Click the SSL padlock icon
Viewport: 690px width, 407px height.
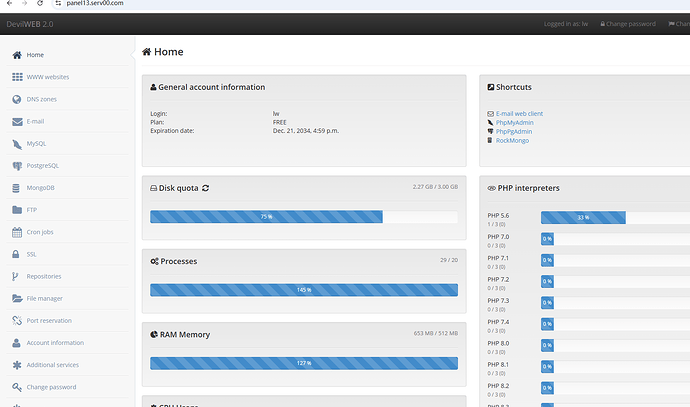tap(16, 254)
